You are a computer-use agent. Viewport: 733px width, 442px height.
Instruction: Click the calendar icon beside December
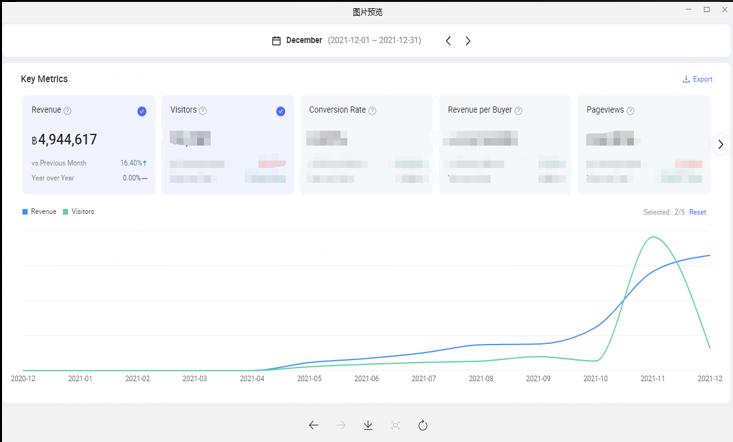(277, 41)
